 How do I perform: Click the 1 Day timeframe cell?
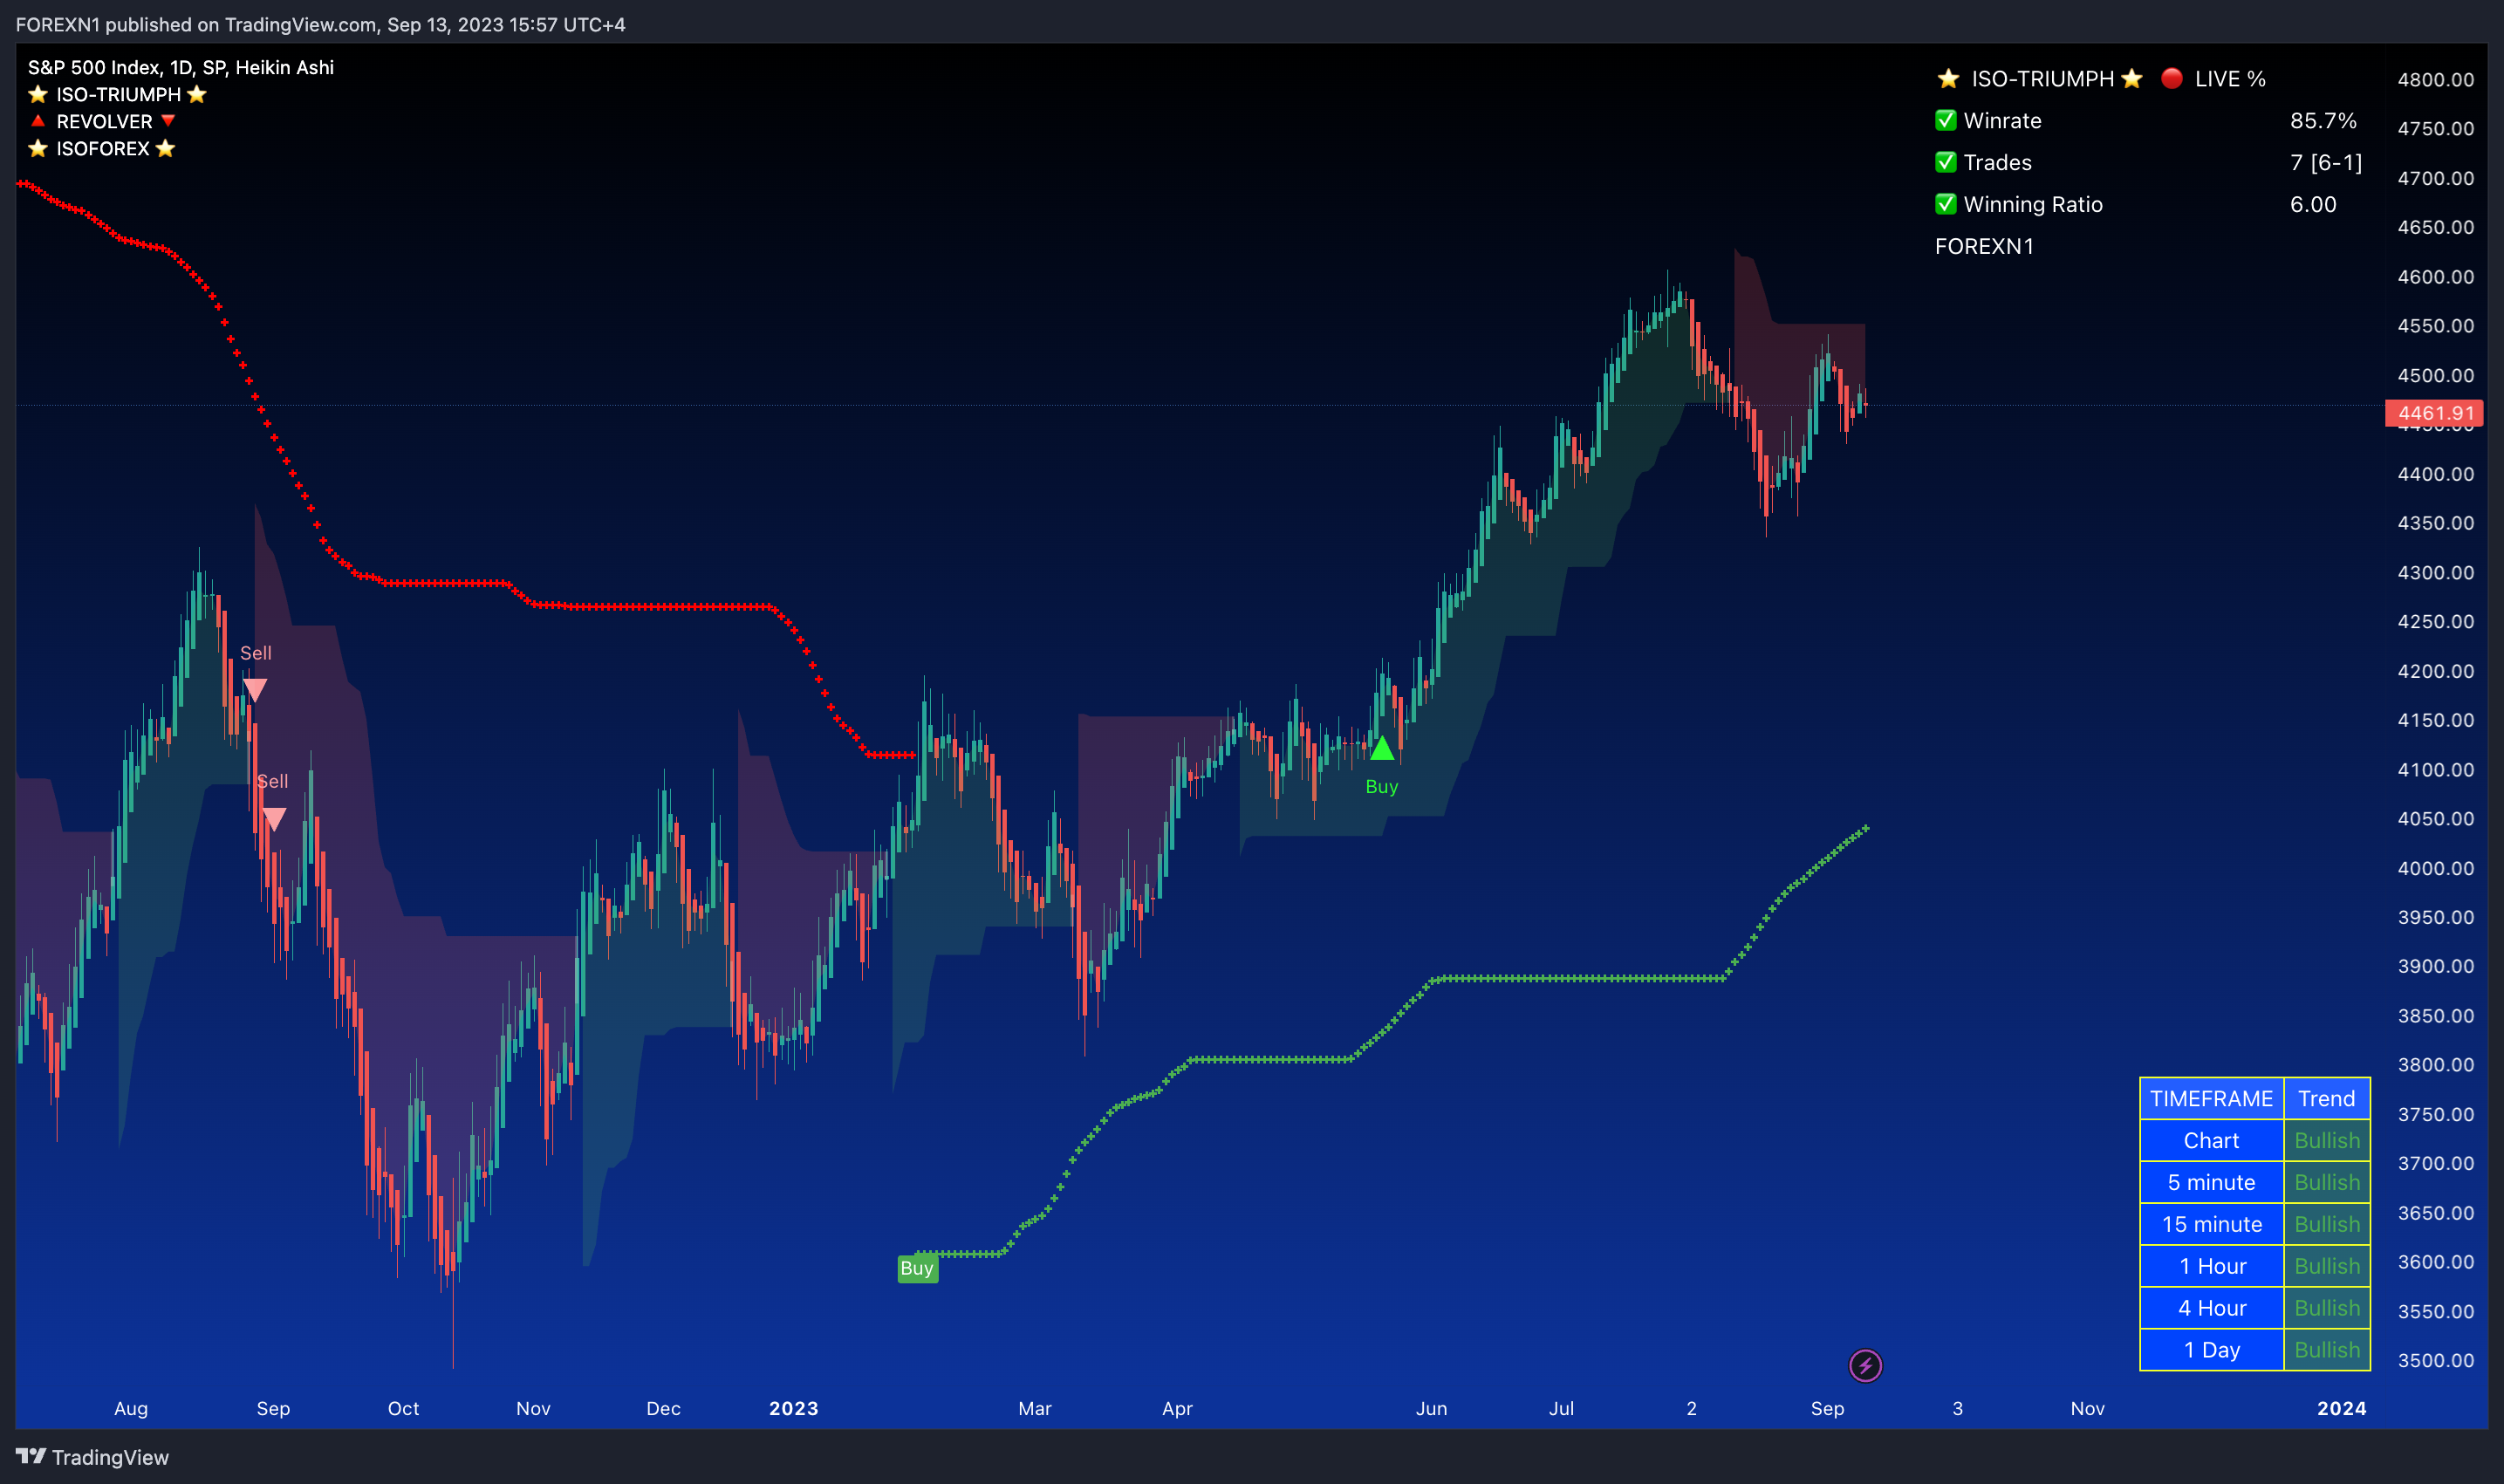(x=2211, y=1350)
